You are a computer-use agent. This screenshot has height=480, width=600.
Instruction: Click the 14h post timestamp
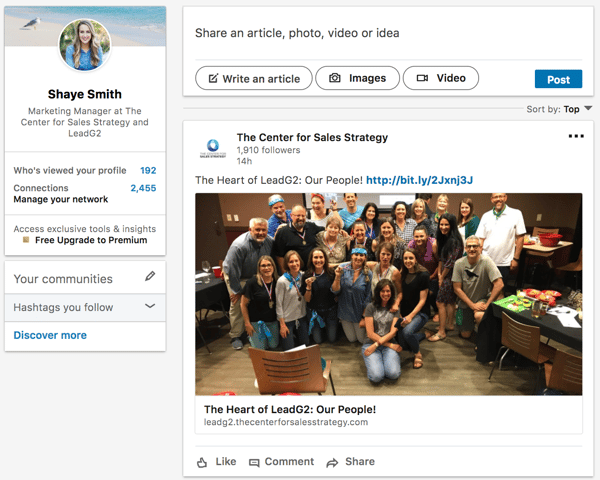click(244, 161)
